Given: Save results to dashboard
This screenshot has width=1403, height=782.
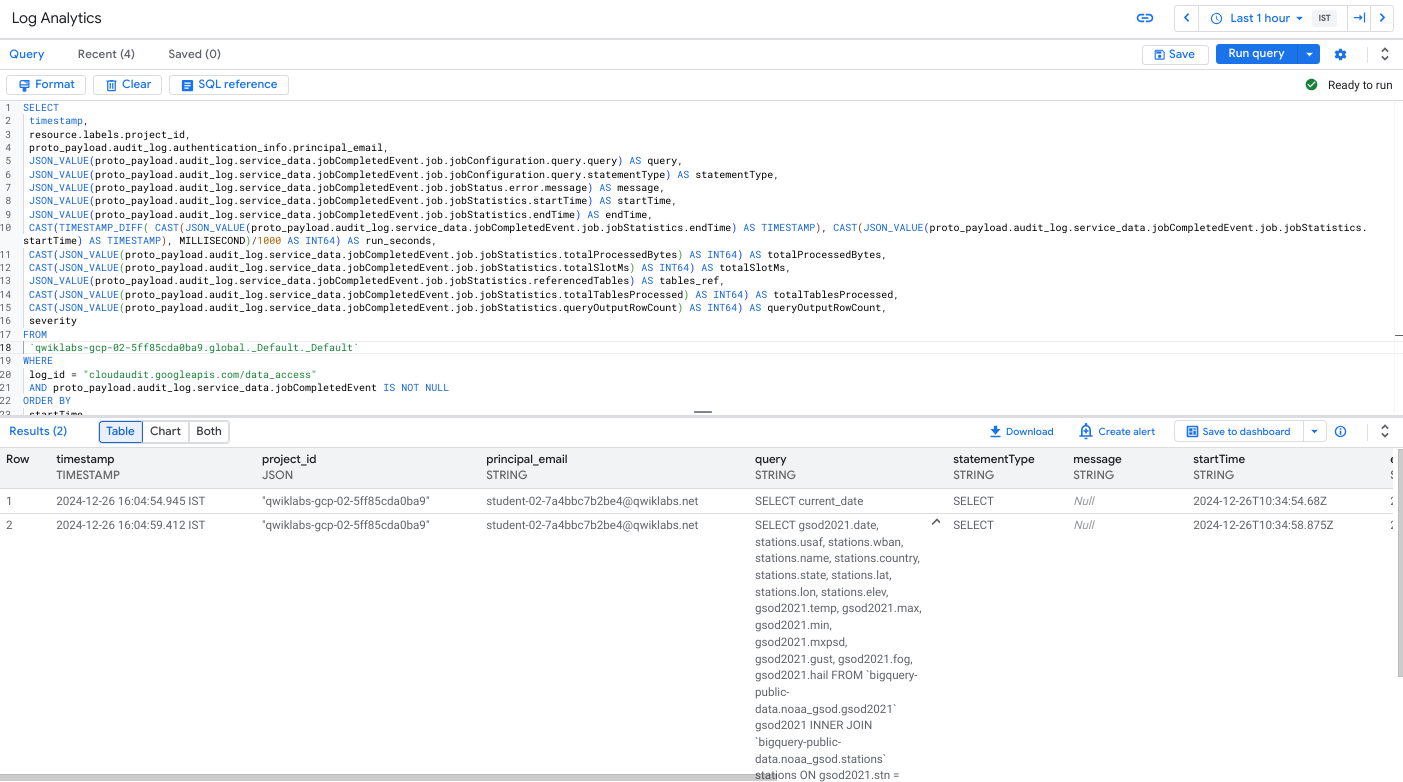Looking at the screenshot, I should click(x=1238, y=431).
